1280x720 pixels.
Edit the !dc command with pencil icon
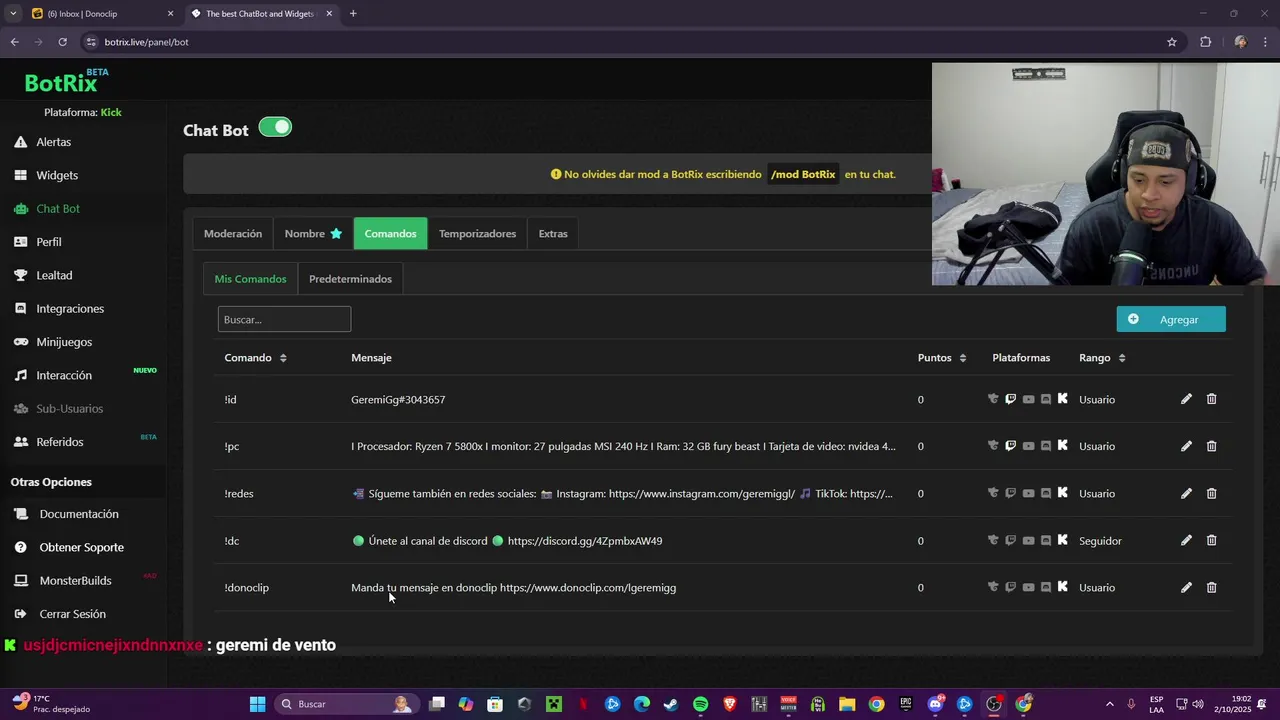click(x=1186, y=540)
